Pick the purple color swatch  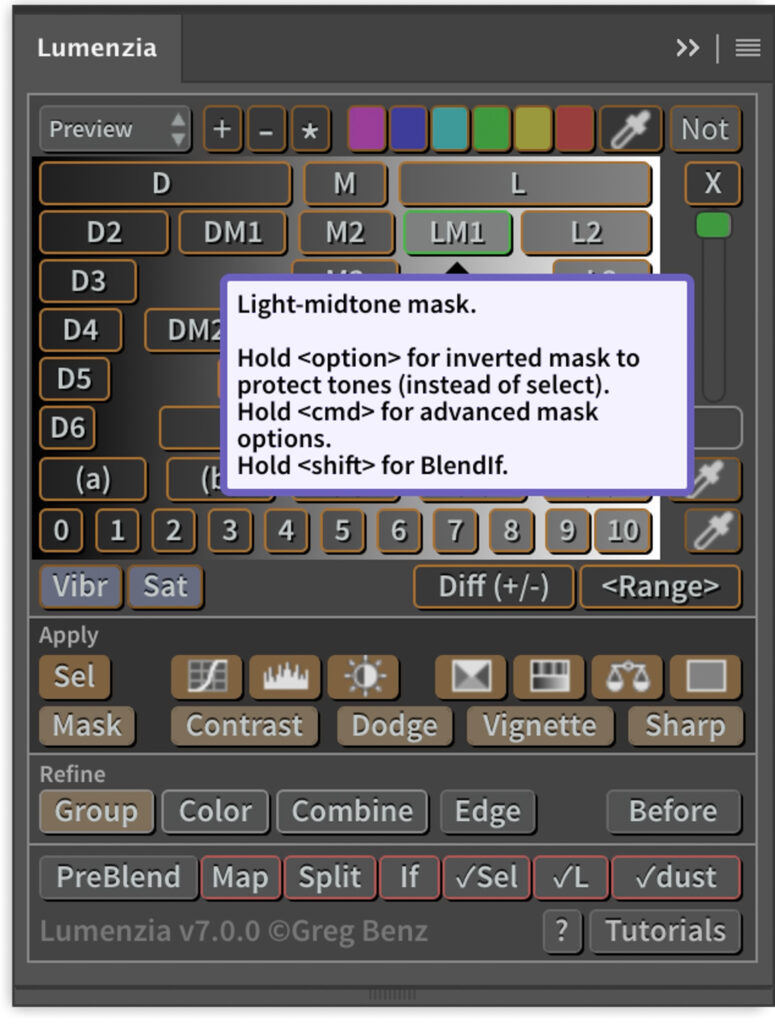click(366, 129)
